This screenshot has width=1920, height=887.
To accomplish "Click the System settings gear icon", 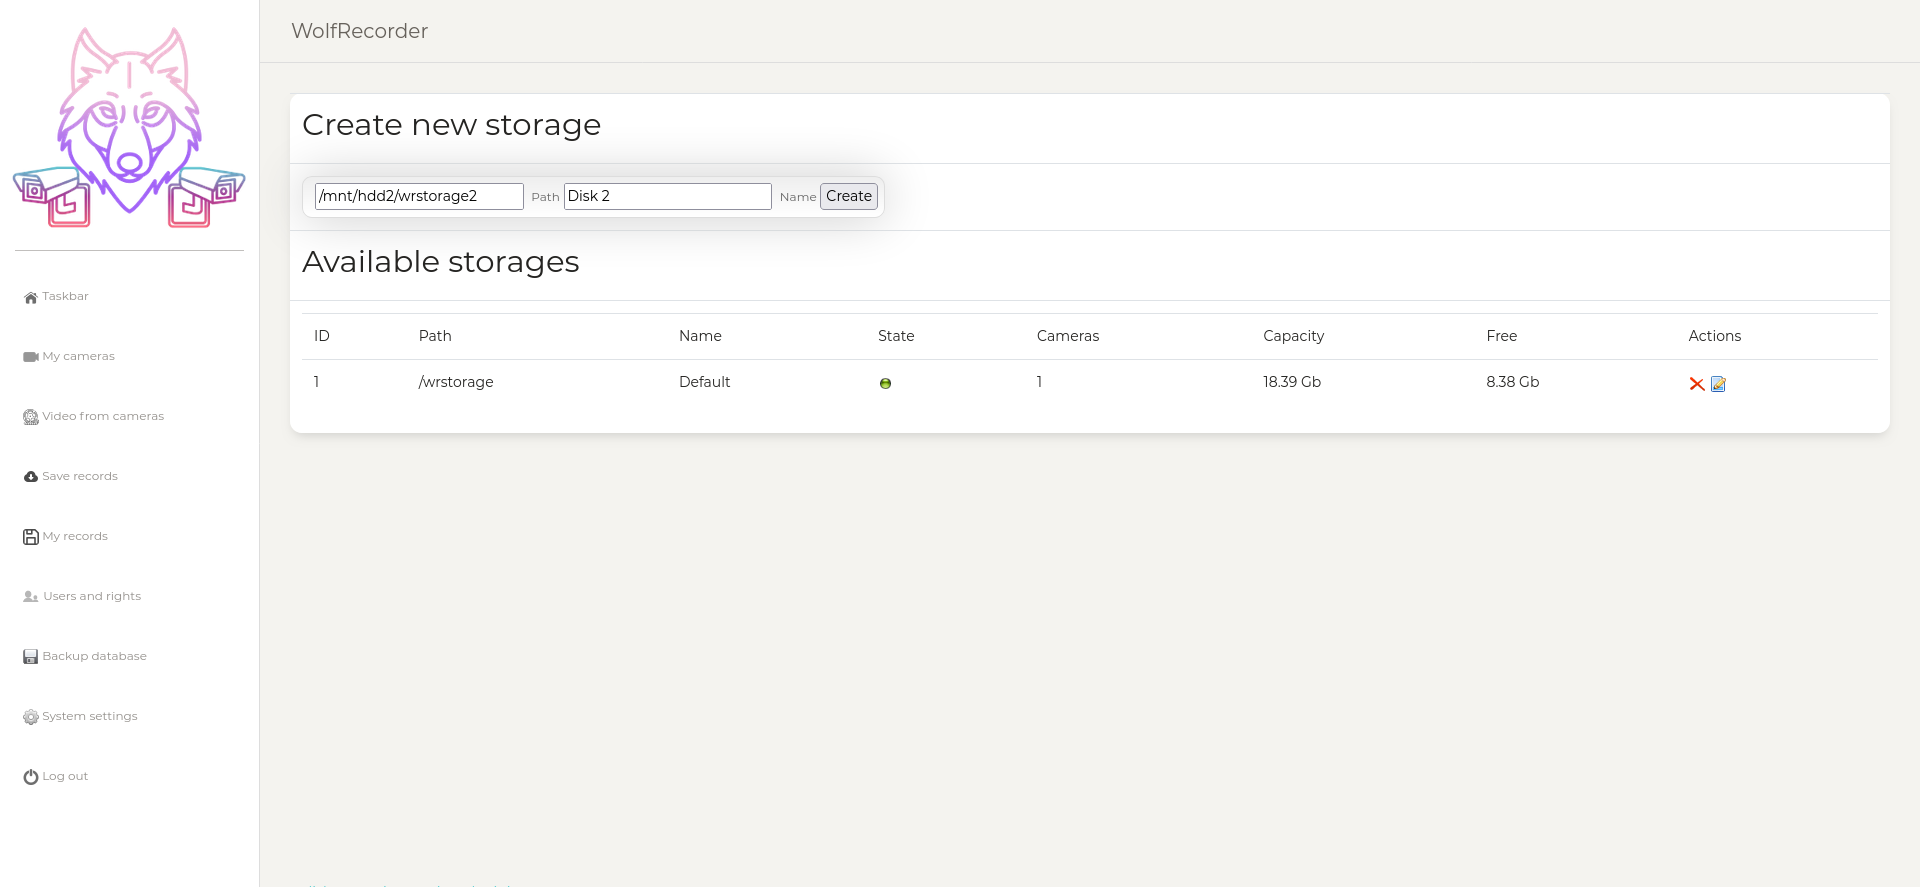I will [x=31, y=717].
